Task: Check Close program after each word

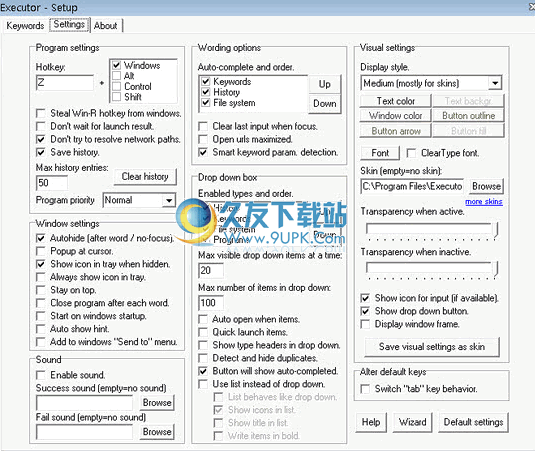Action: 41,303
